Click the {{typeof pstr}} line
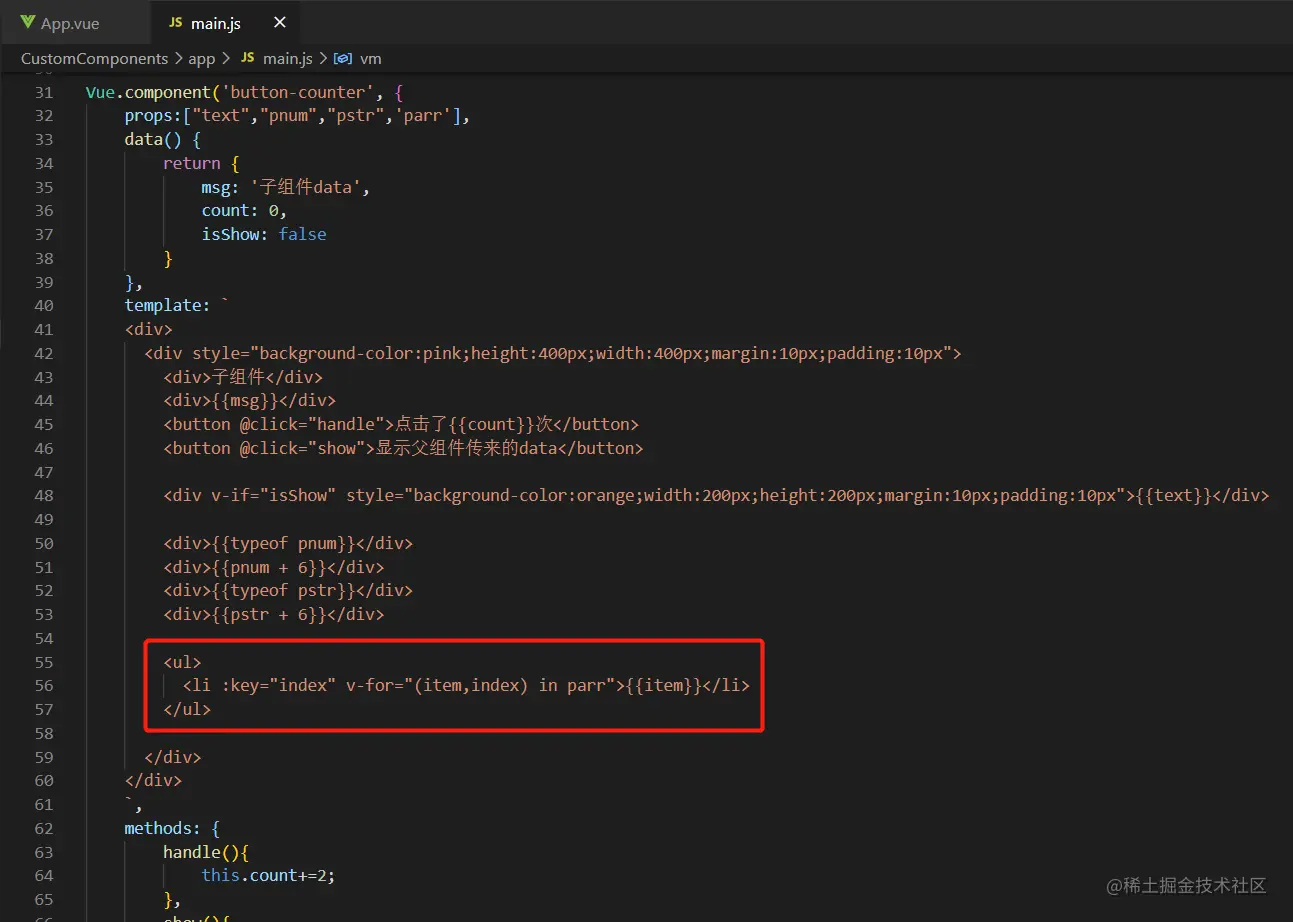The width and height of the screenshot is (1293, 922). coord(288,590)
